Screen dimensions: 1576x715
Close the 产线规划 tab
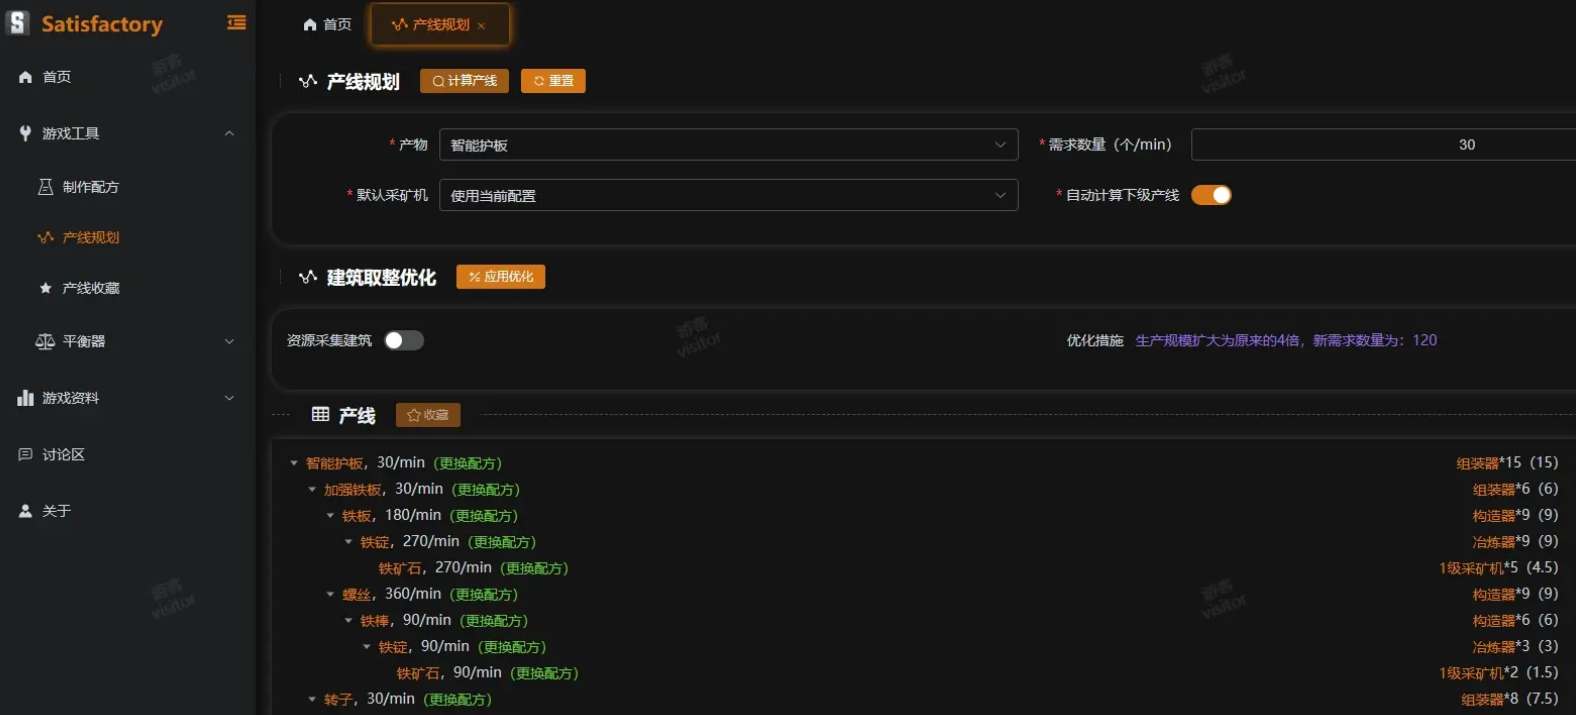pyautogui.click(x=481, y=26)
